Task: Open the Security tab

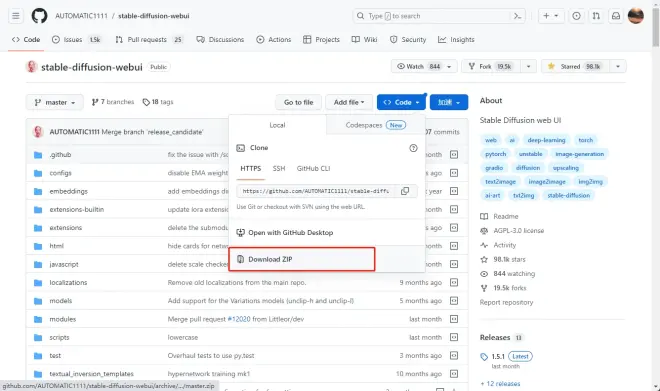Action: [408, 40]
